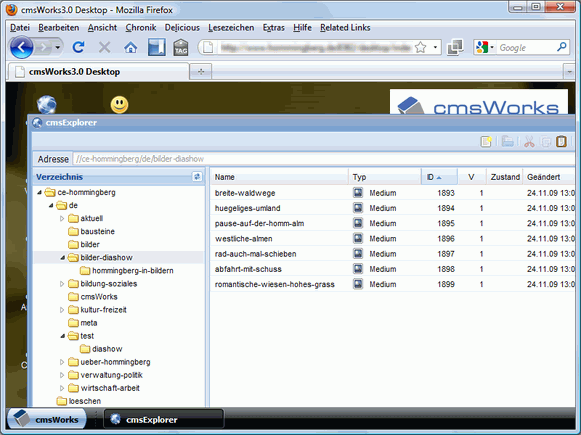Screen dimensions: 581x435
Task: Sort list by Typ column
Action: pos(385,177)
